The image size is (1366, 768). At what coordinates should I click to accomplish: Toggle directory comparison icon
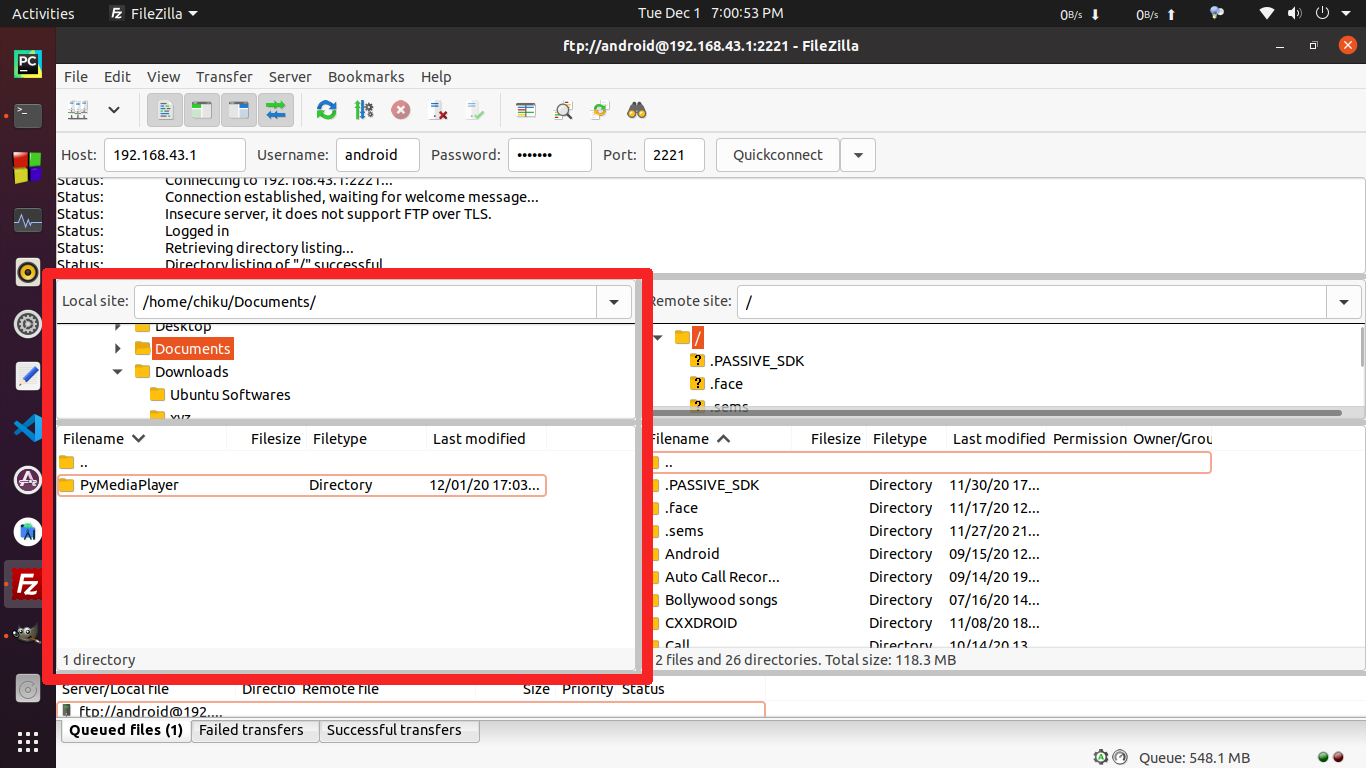tap(563, 110)
